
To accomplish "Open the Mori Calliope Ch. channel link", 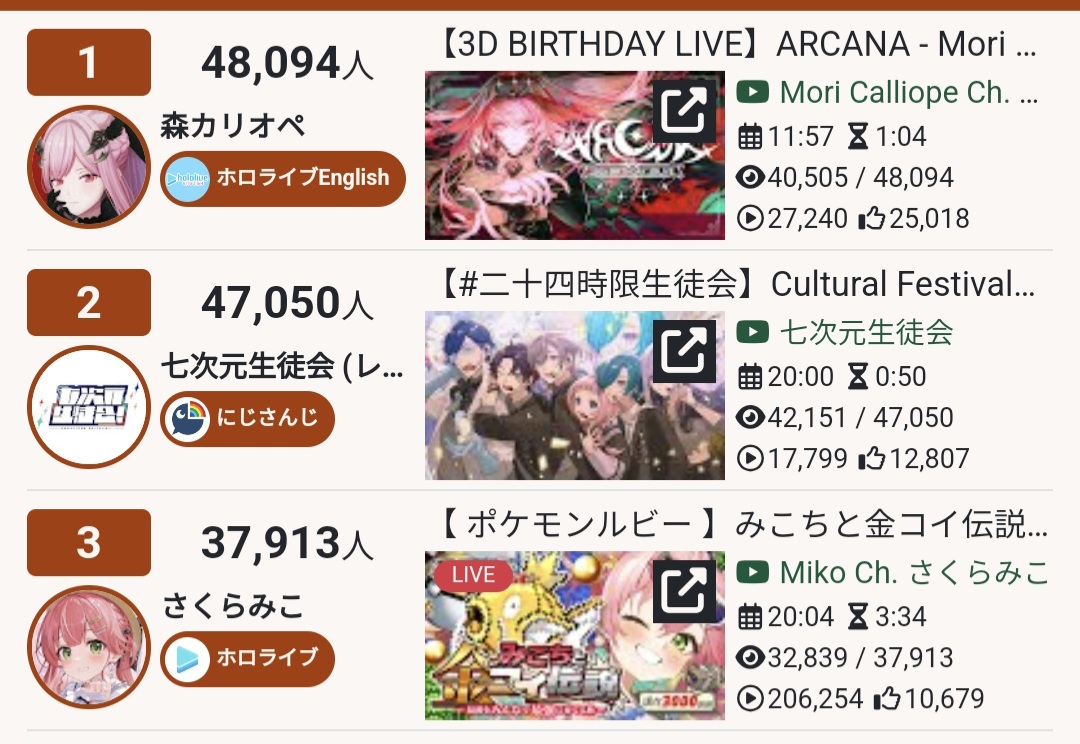I will click(x=908, y=92).
